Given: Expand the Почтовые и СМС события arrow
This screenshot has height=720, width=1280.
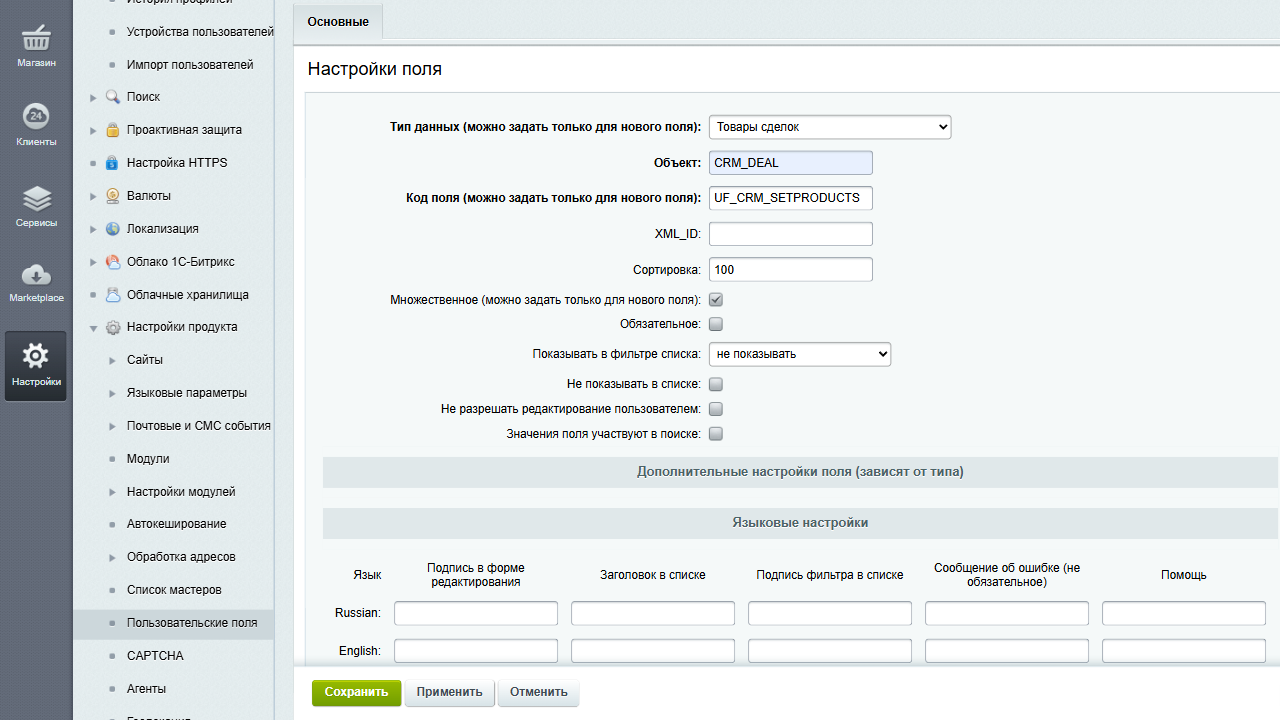Looking at the screenshot, I should point(113,426).
